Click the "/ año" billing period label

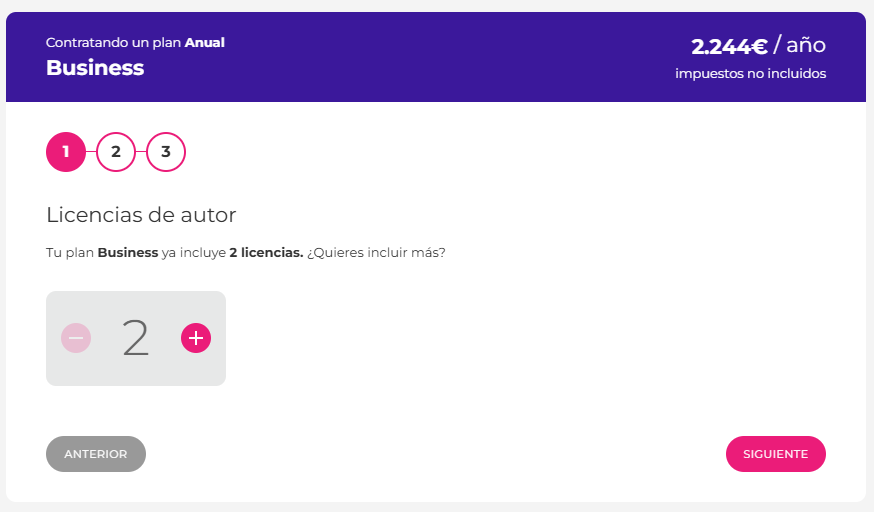click(x=800, y=45)
